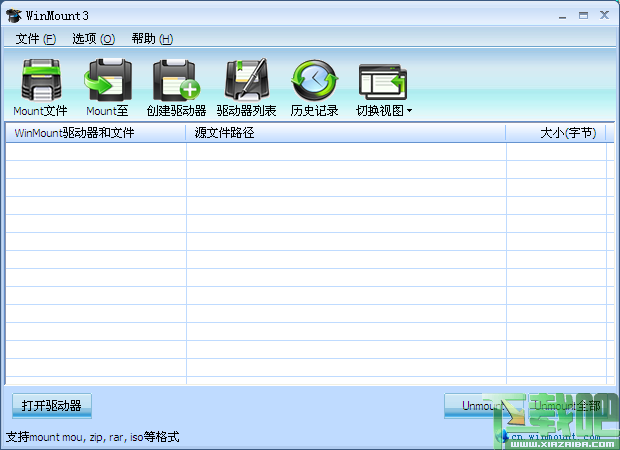Viewport: 620px width, 450px height.
Task: Select the Mount至 toolbar icon
Action: 108,80
